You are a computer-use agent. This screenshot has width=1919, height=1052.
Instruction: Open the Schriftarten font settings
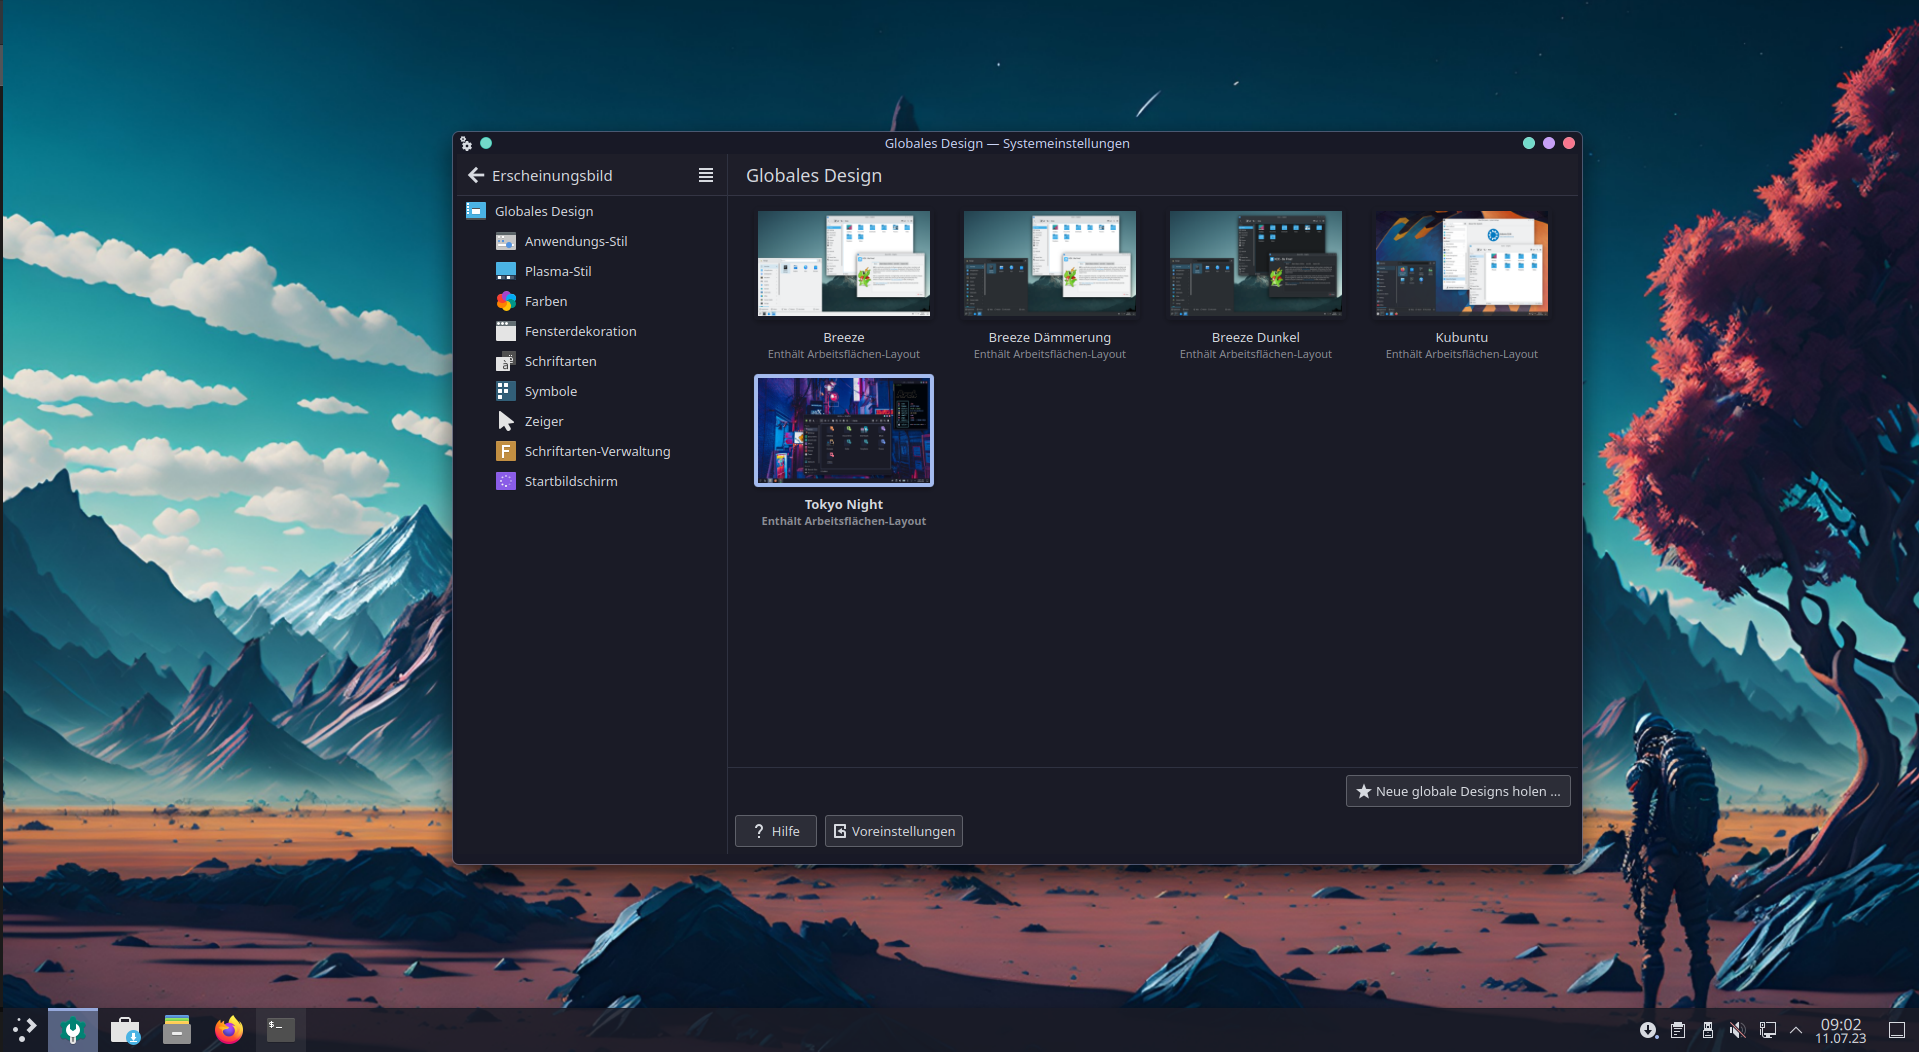(590, 361)
